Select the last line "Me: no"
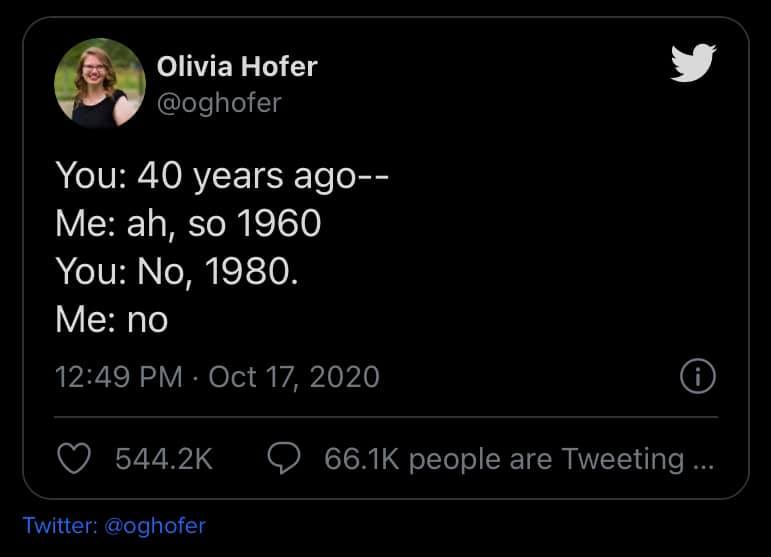771x557 pixels. (112, 320)
